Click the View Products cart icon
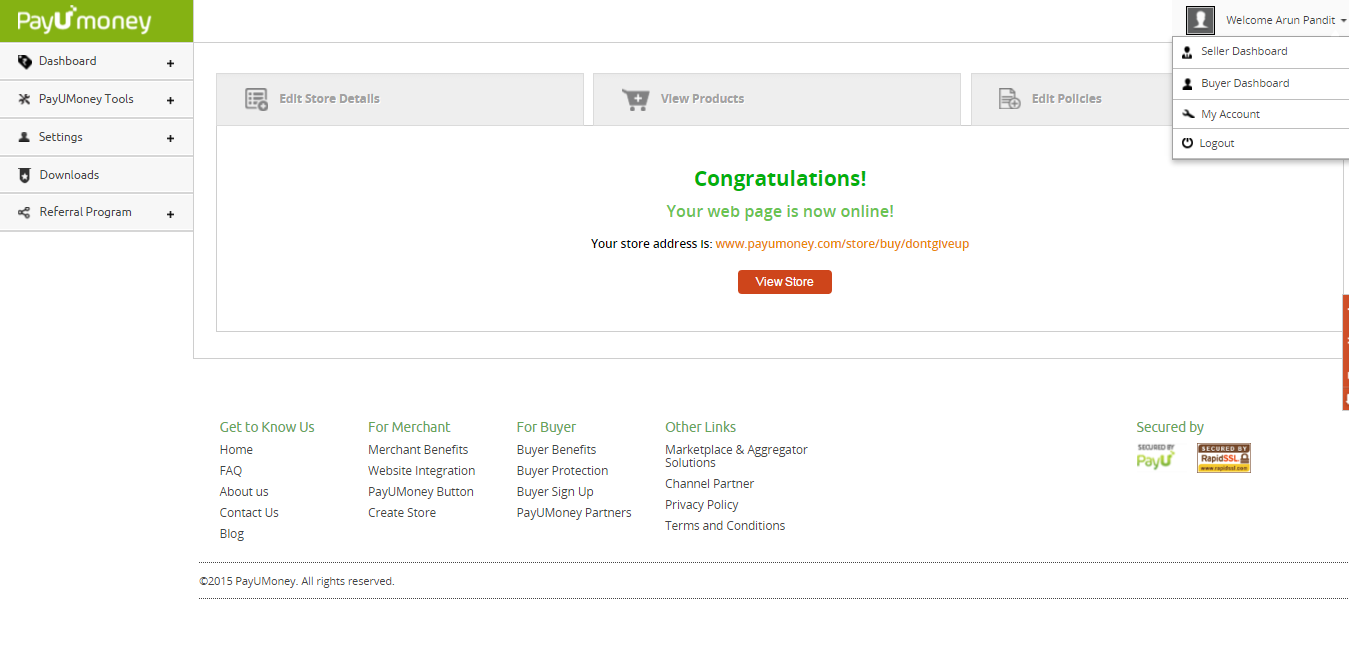The image size is (1349, 650). [635, 99]
